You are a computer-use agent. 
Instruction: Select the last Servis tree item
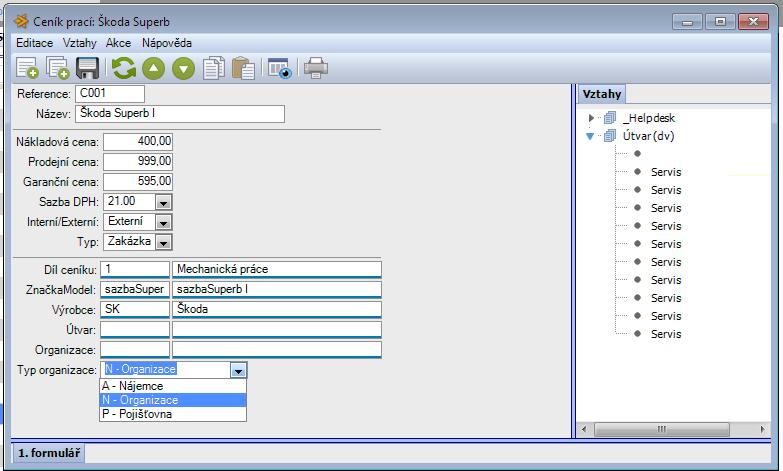666,334
